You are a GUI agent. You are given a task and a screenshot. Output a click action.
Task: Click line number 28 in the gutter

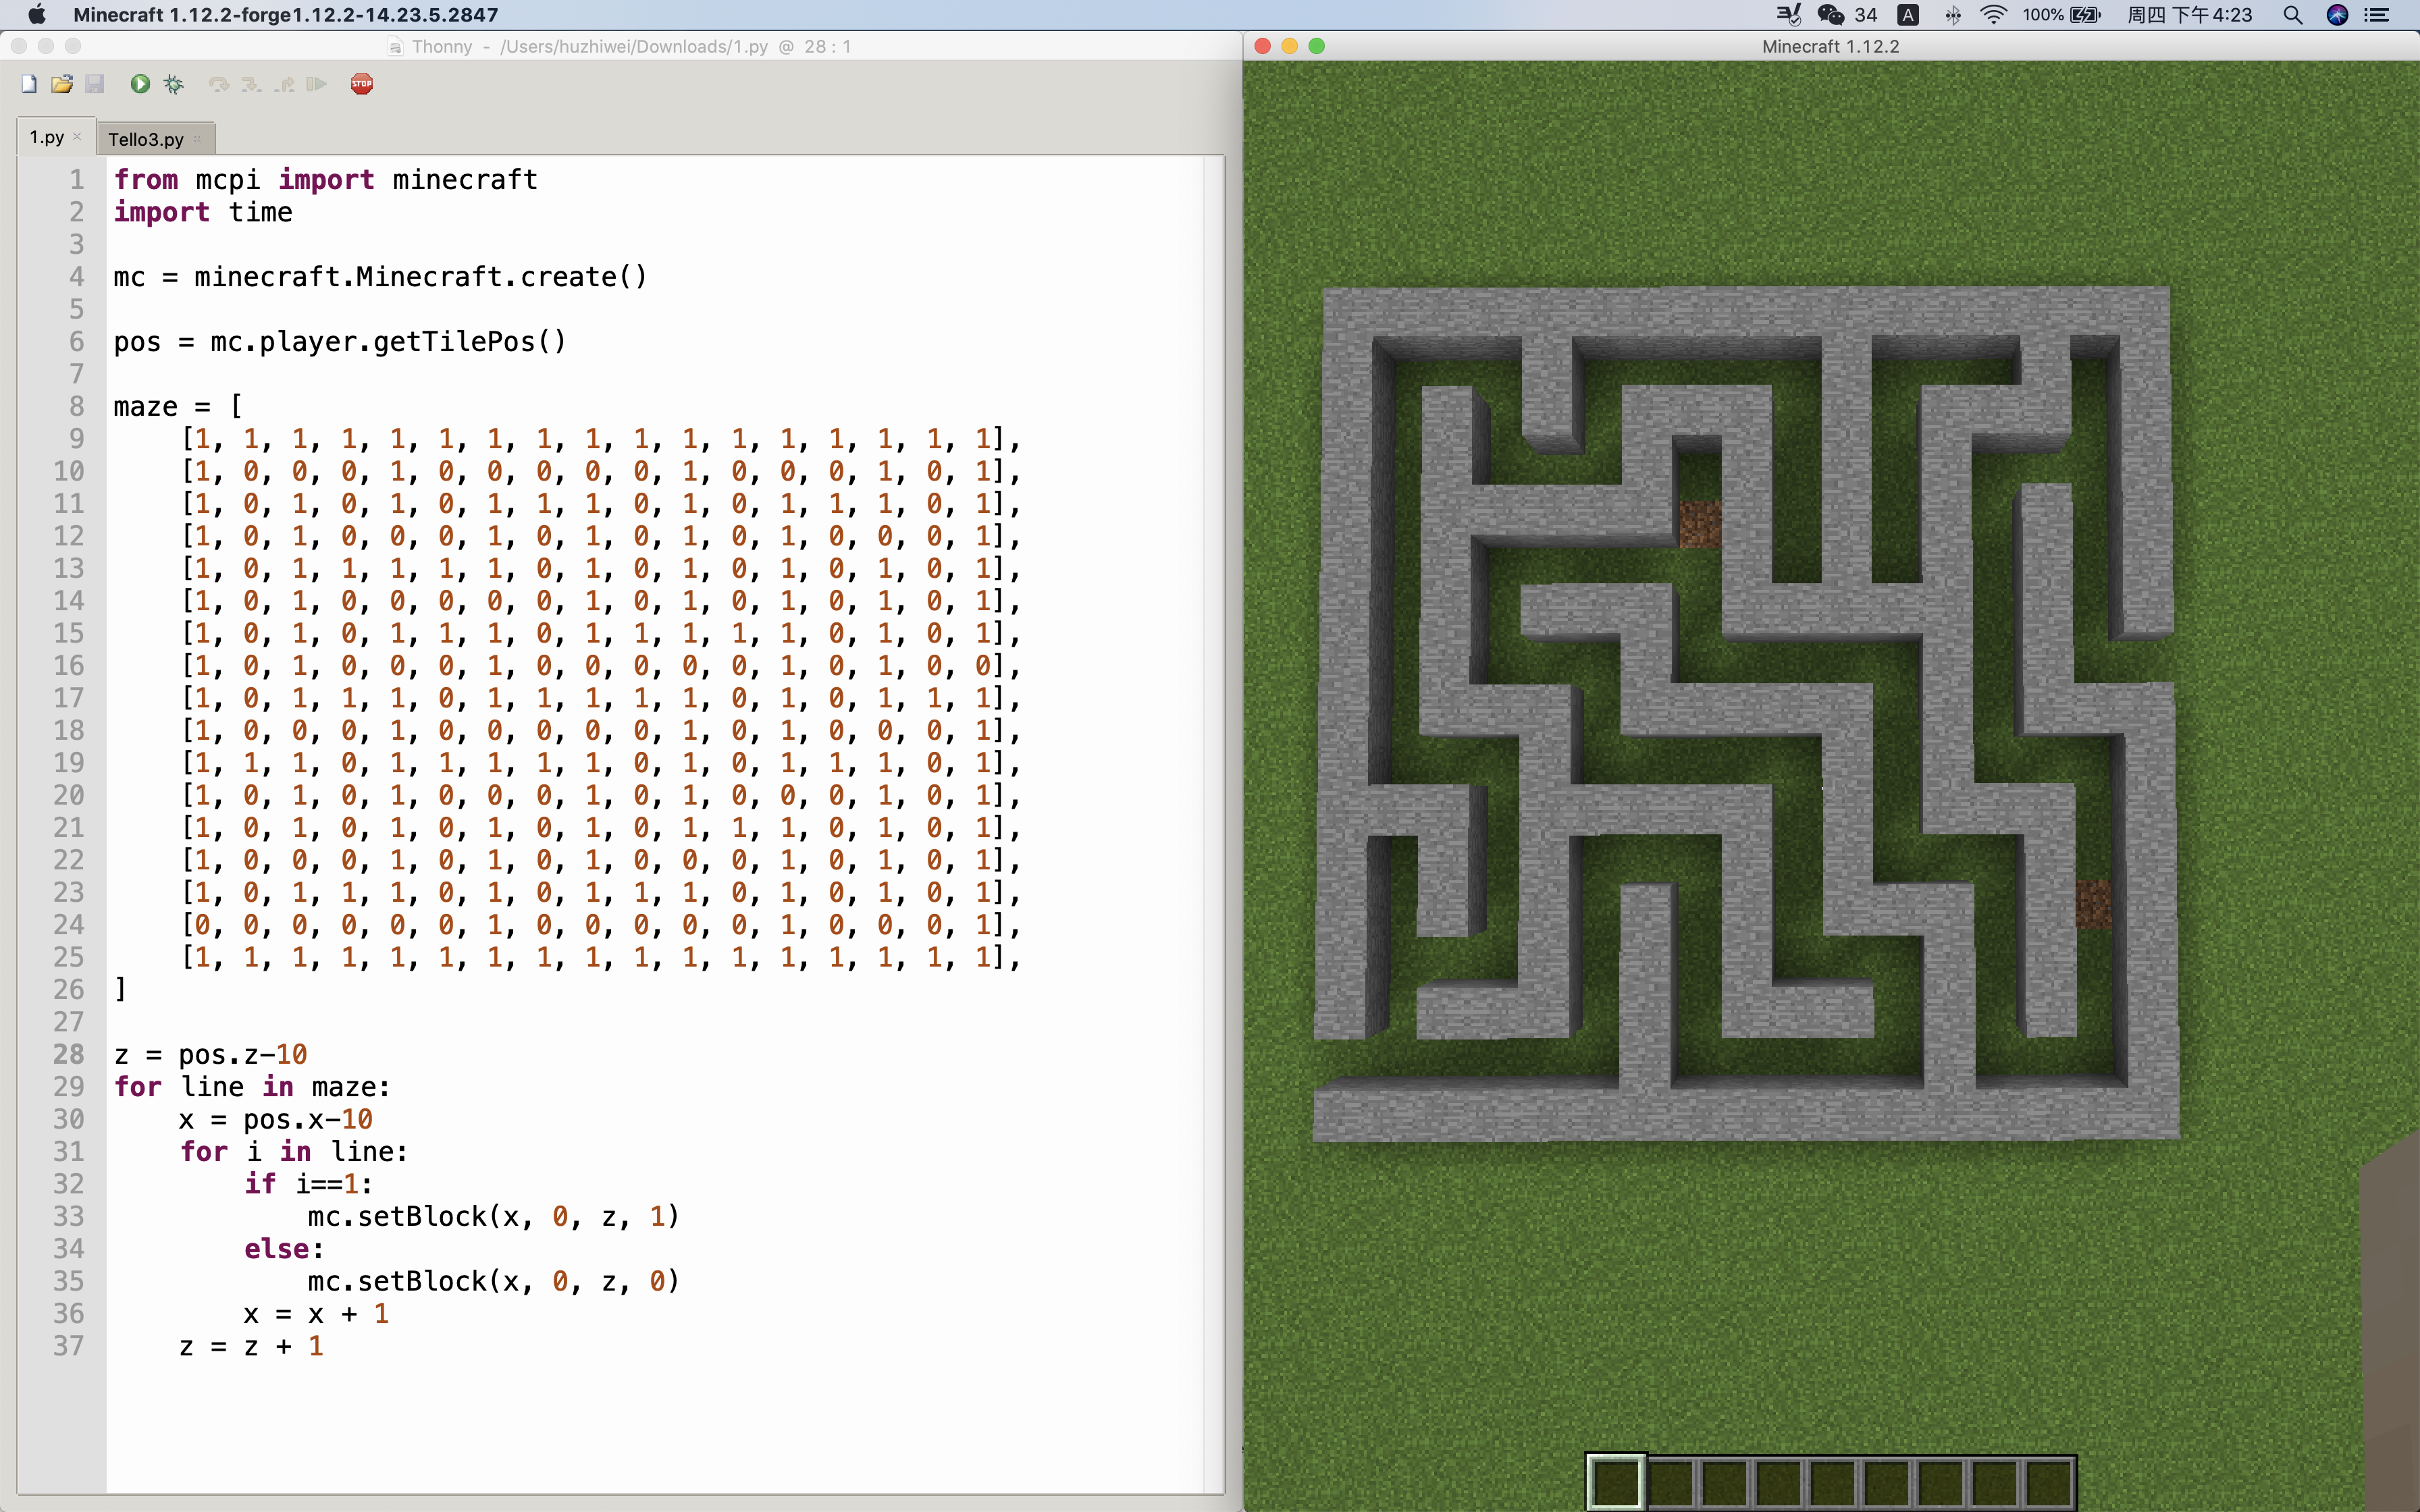click(x=69, y=1054)
